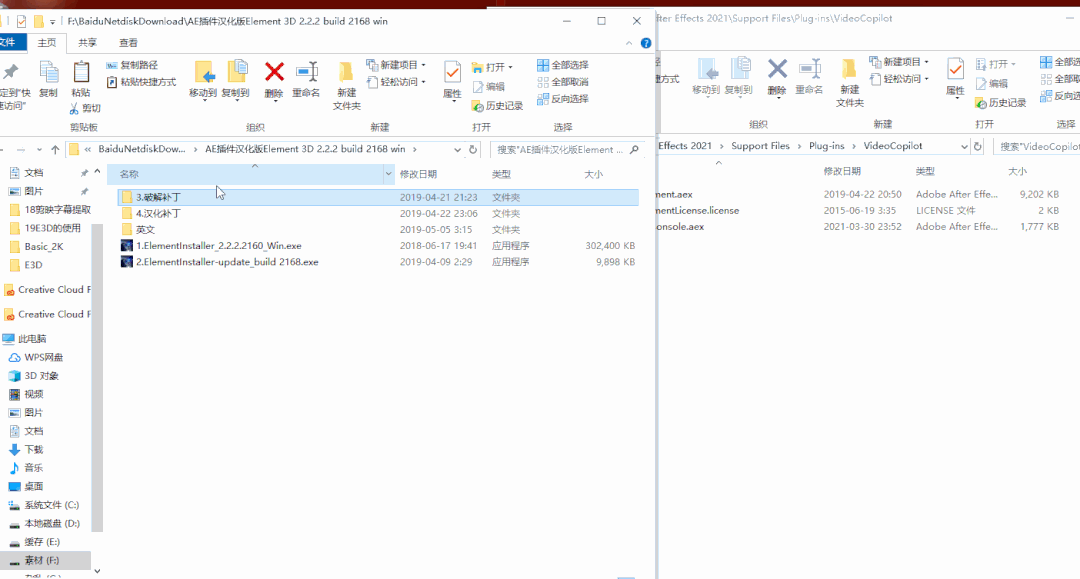Select 下载 in navigation pane

coord(26,450)
